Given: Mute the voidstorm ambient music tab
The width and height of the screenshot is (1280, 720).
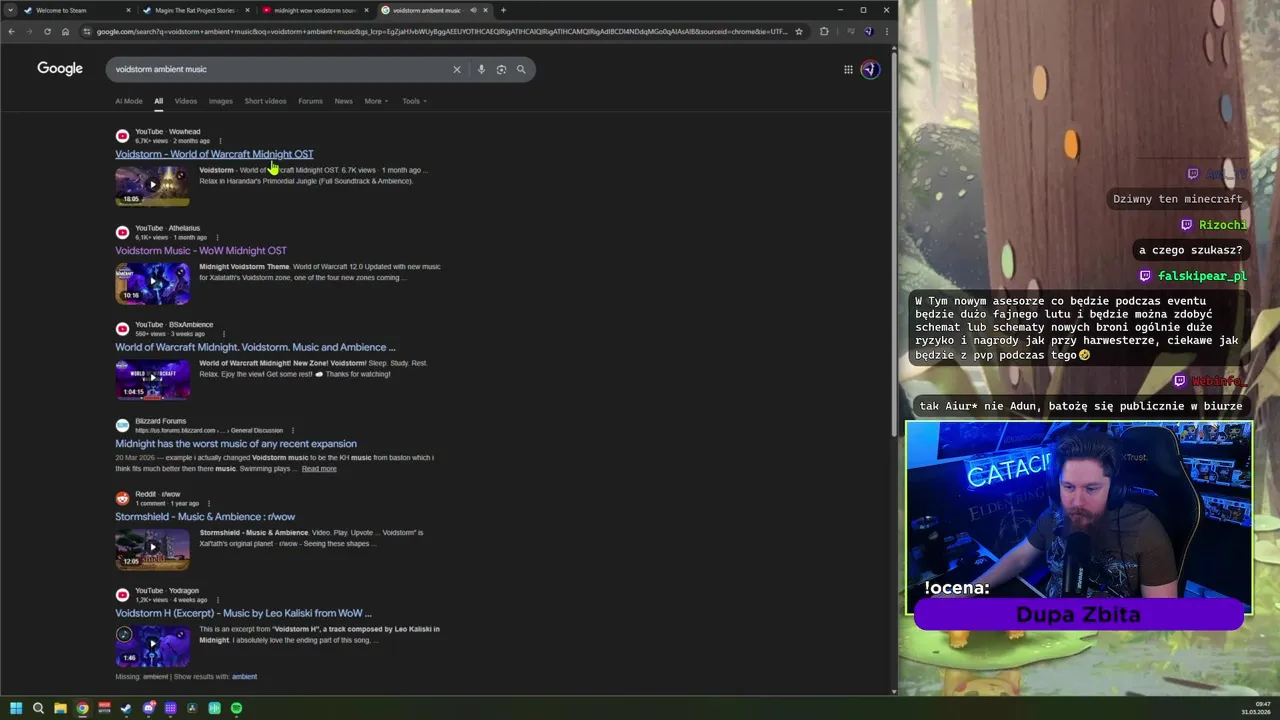Looking at the screenshot, I should (473, 10).
